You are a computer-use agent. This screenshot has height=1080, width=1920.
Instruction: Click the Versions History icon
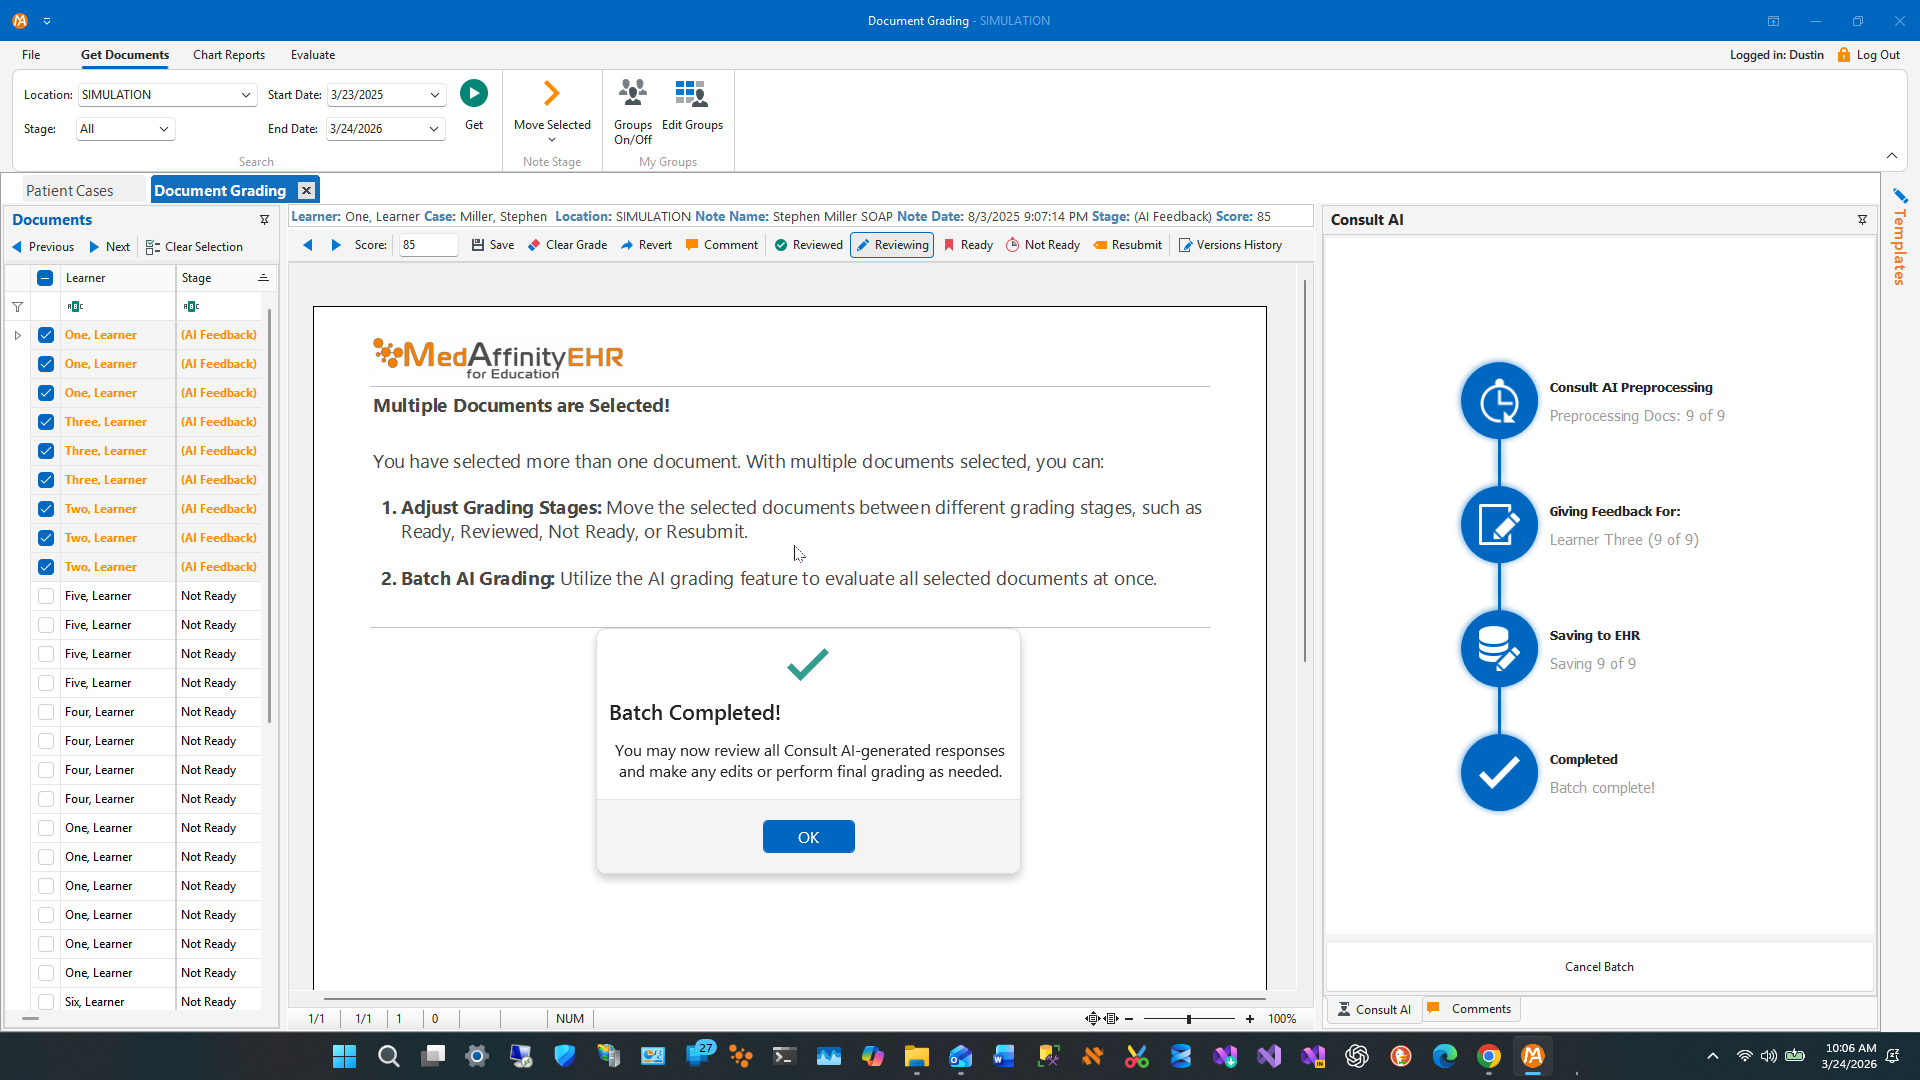click(1185, 245)
